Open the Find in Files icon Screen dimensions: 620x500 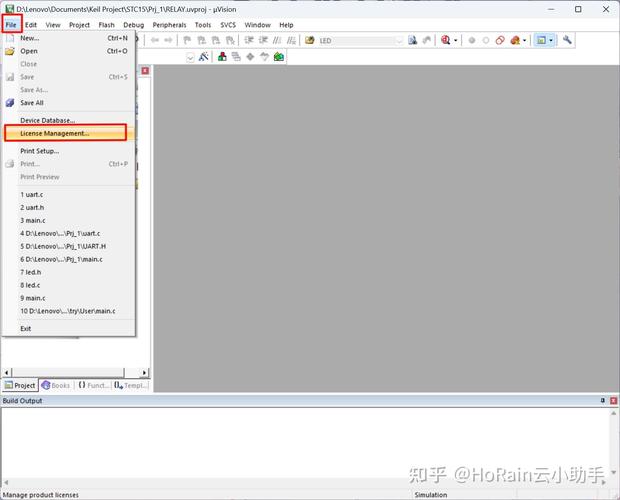coord(310,40)
